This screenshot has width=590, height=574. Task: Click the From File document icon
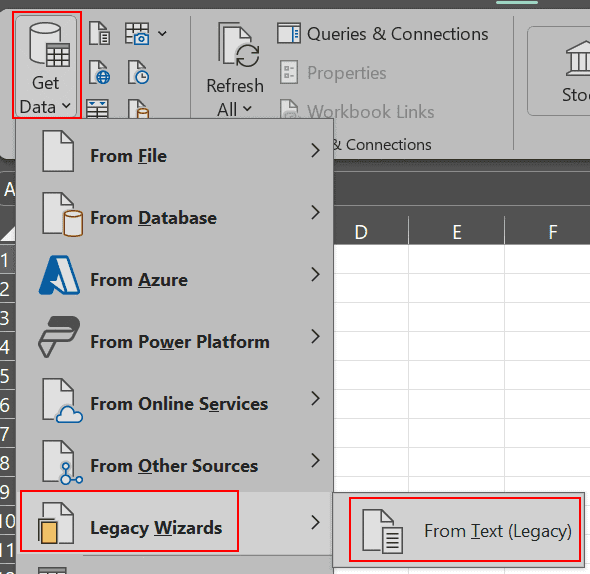tap(58, 151)
